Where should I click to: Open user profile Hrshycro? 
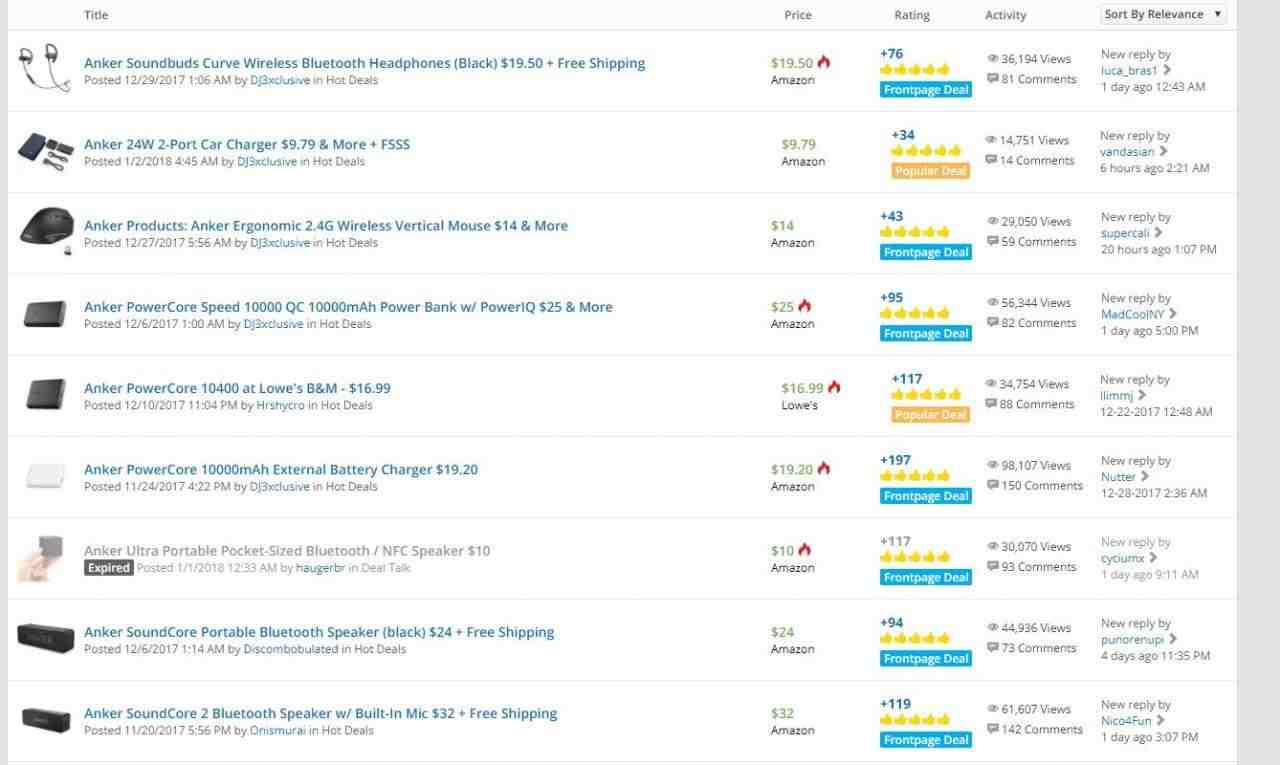tap(281, 405)
